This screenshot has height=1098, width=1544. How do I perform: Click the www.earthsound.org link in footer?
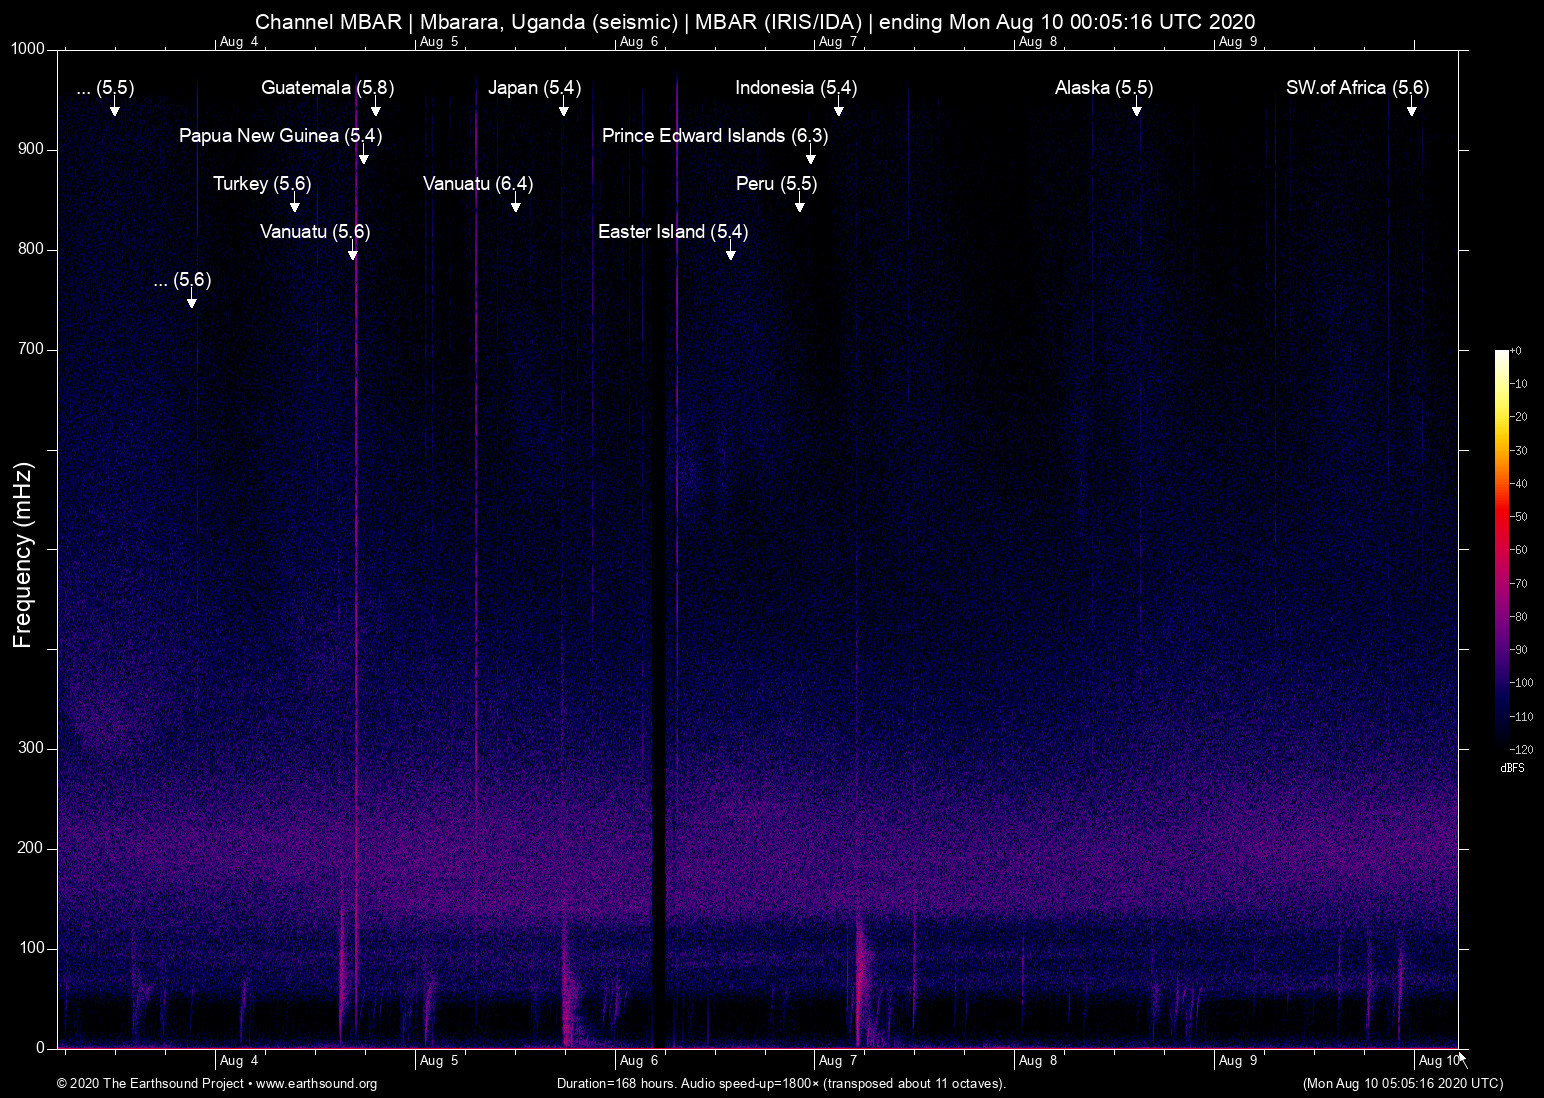(x=316, y=1084)
